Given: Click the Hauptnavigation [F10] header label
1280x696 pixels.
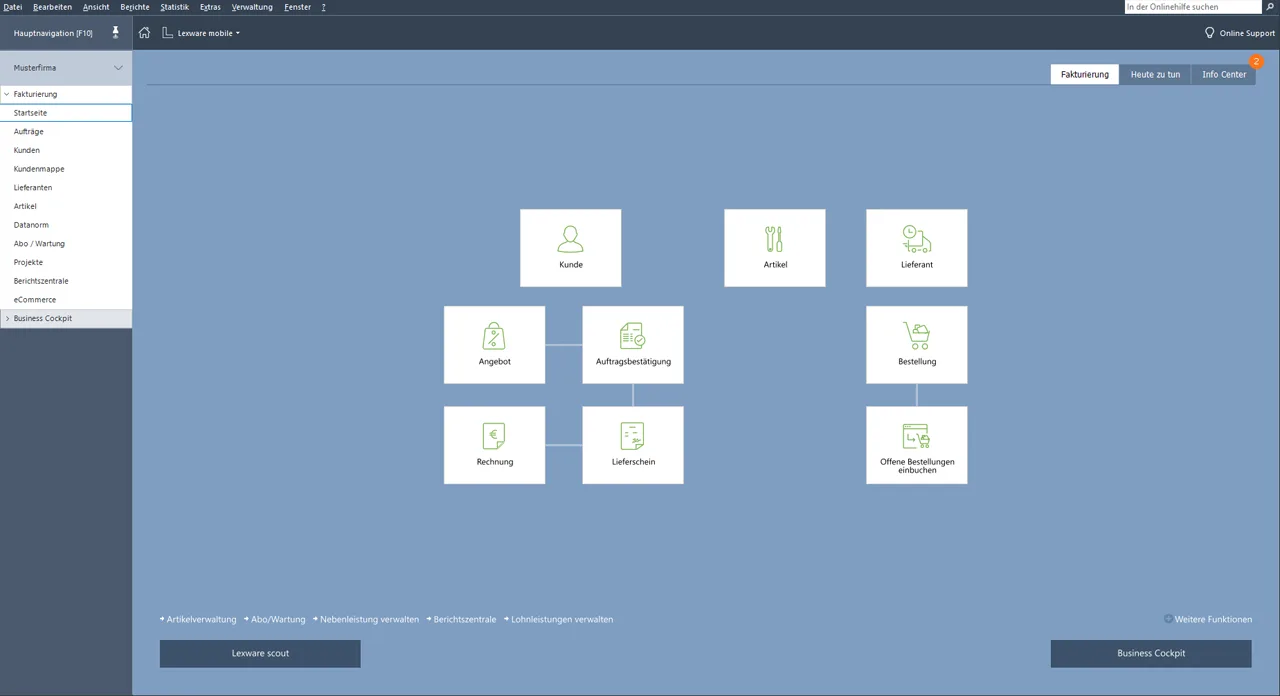Looking at the screenshot, I should click(53, 33).
